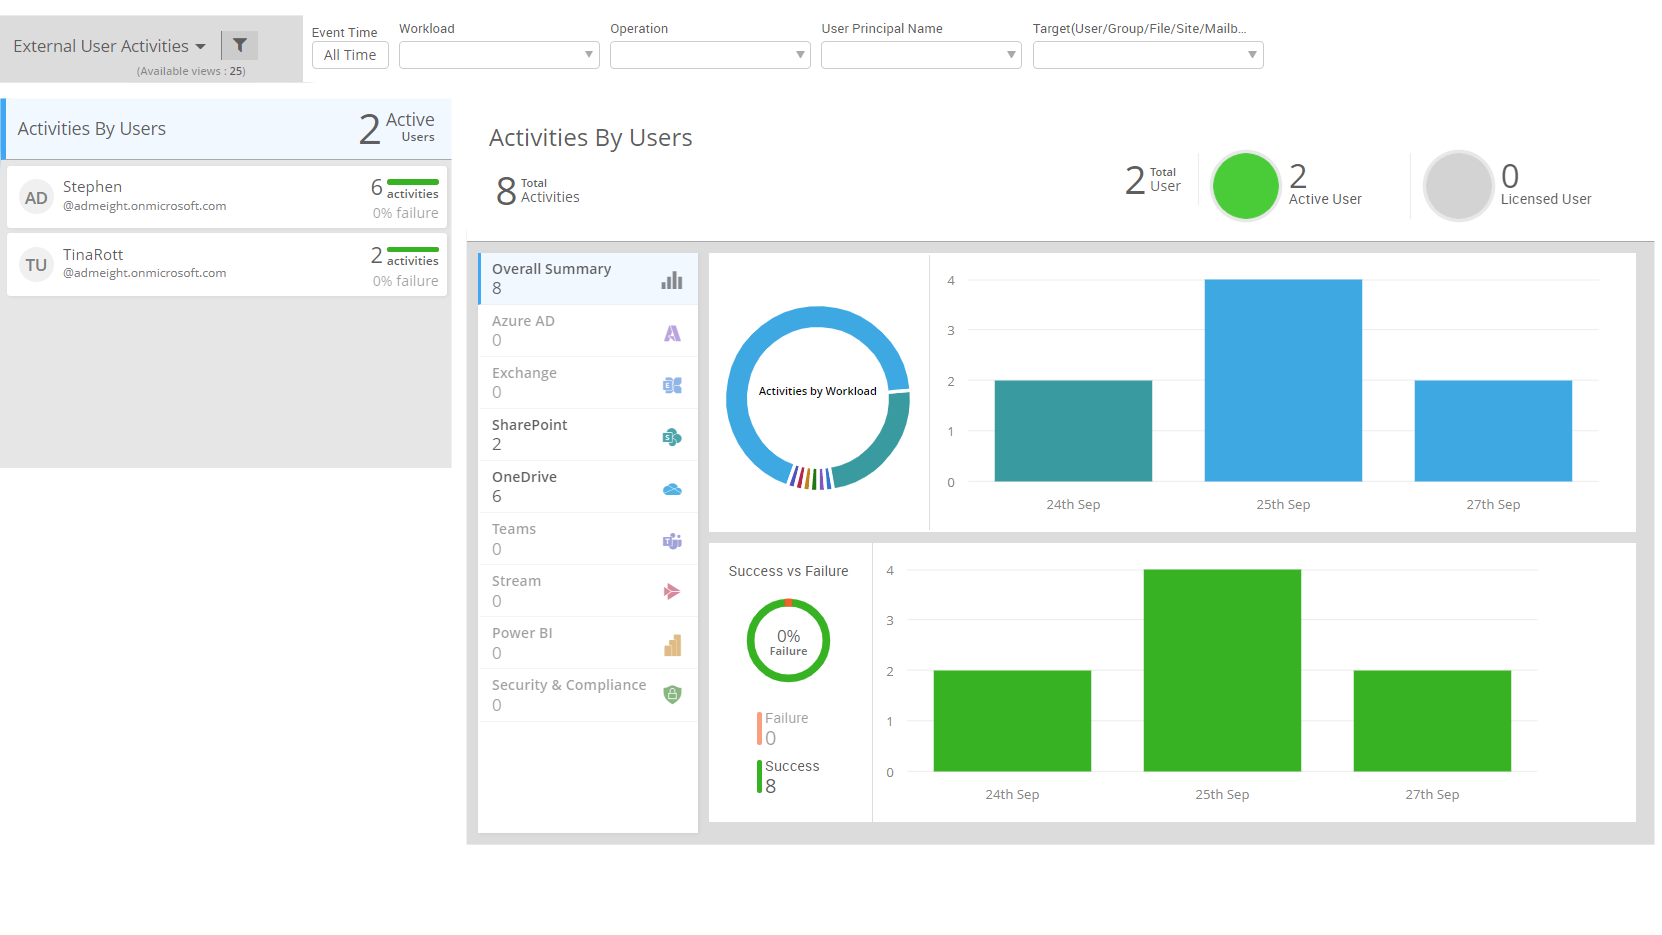Select the Exchange workload icon
This screenshot has height=935, width=1662.
tap(672, 384)
